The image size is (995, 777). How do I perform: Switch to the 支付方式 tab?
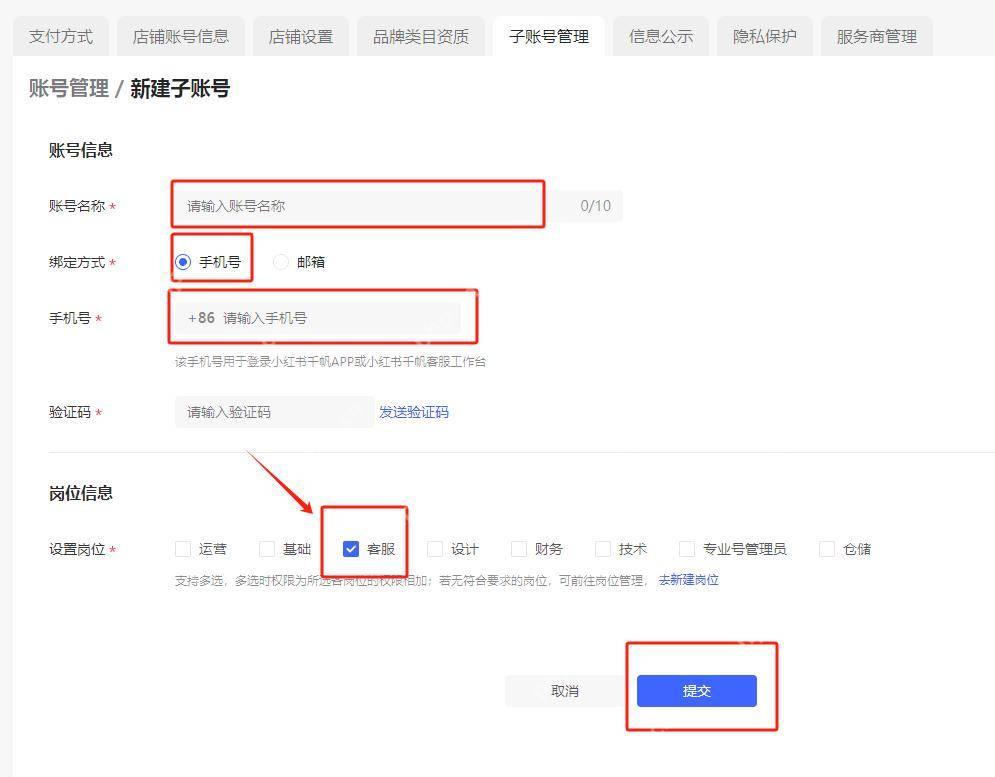[61, 37]
